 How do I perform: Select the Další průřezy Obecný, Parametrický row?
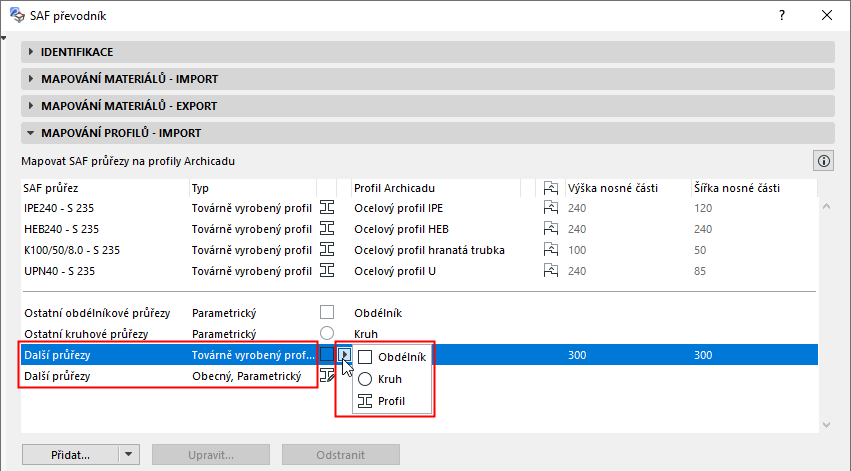click(x=160, y=376)
